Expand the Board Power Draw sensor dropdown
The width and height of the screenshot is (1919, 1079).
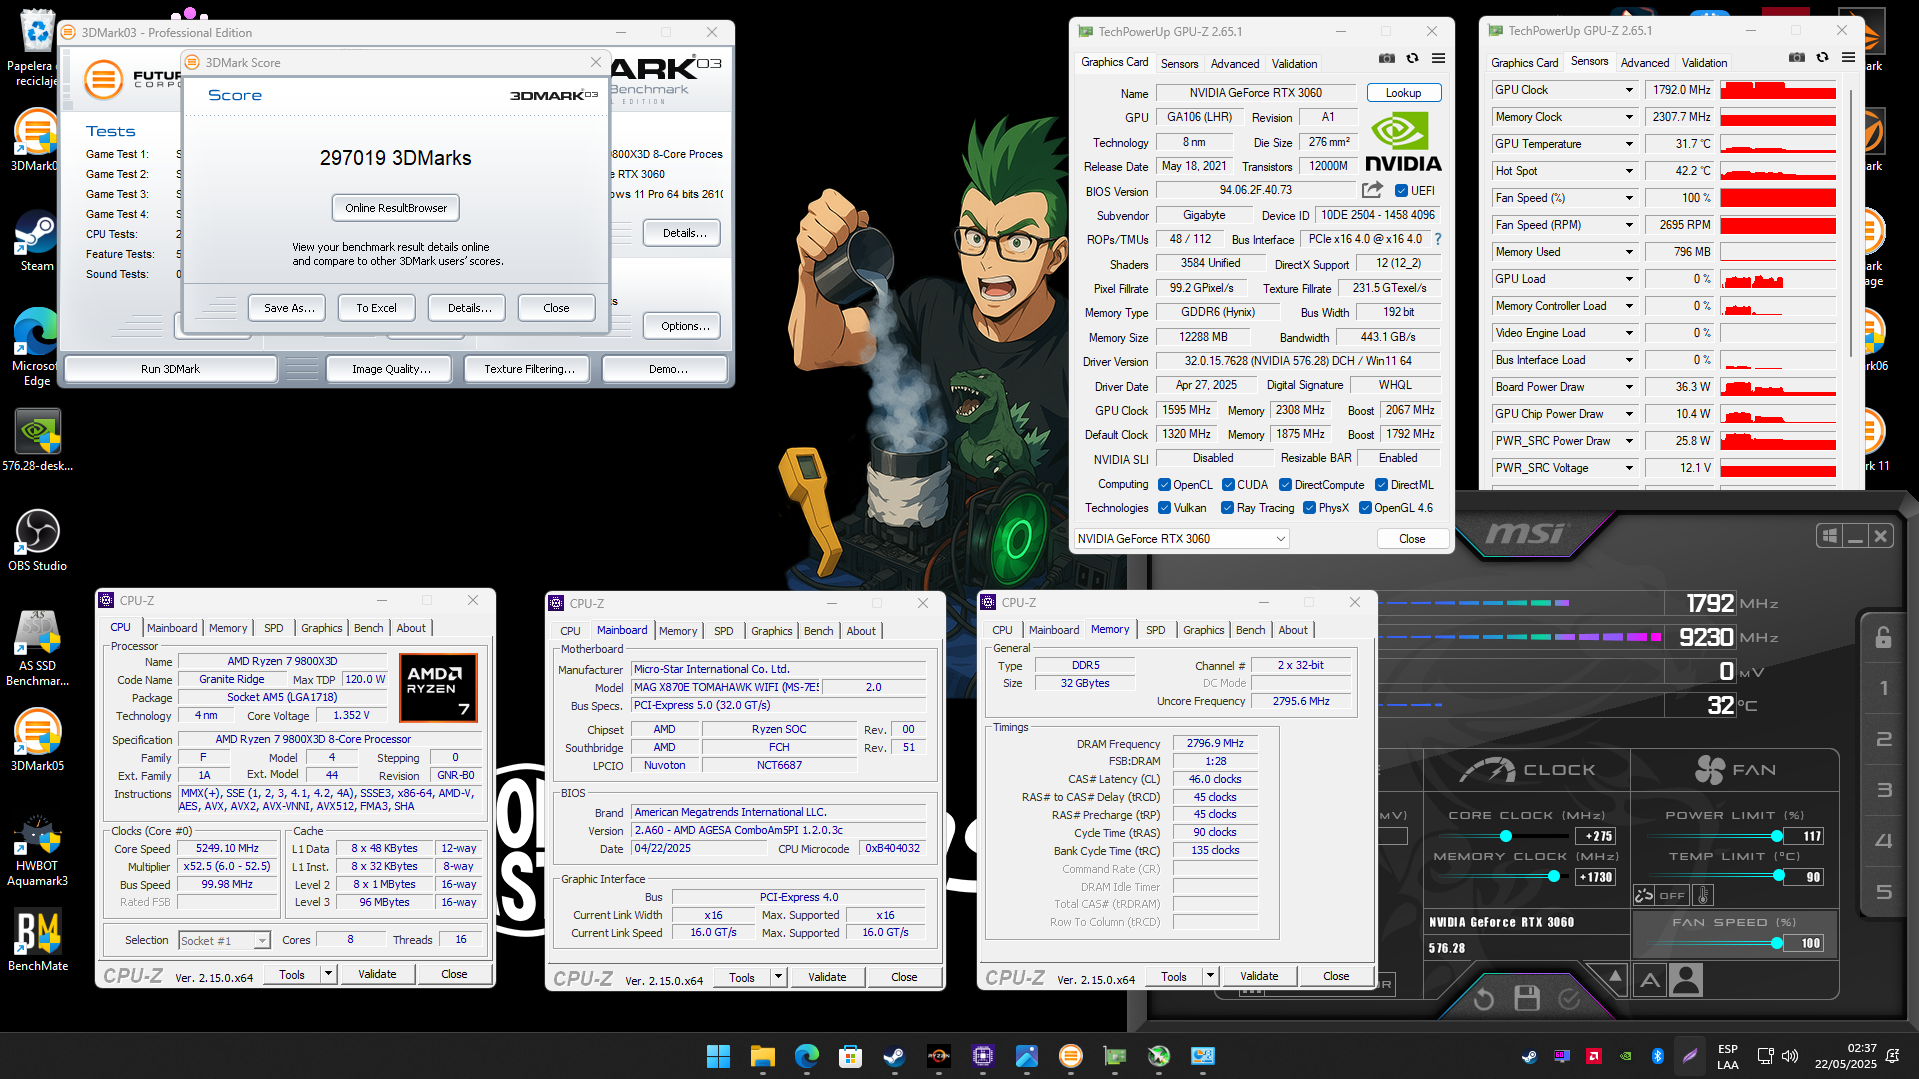(x=1629, y=387)
